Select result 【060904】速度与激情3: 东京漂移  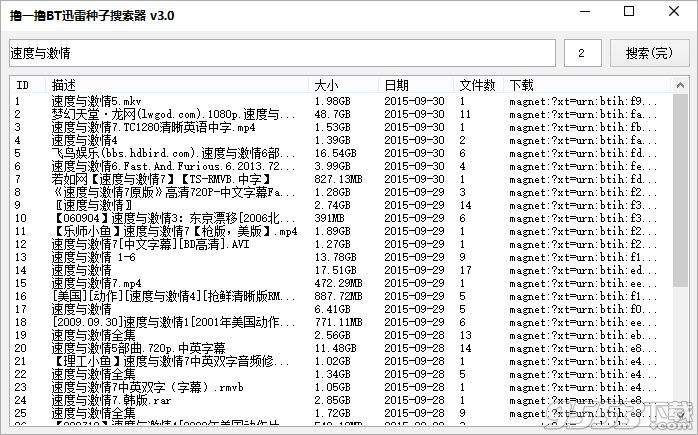(x=173, y=218)
